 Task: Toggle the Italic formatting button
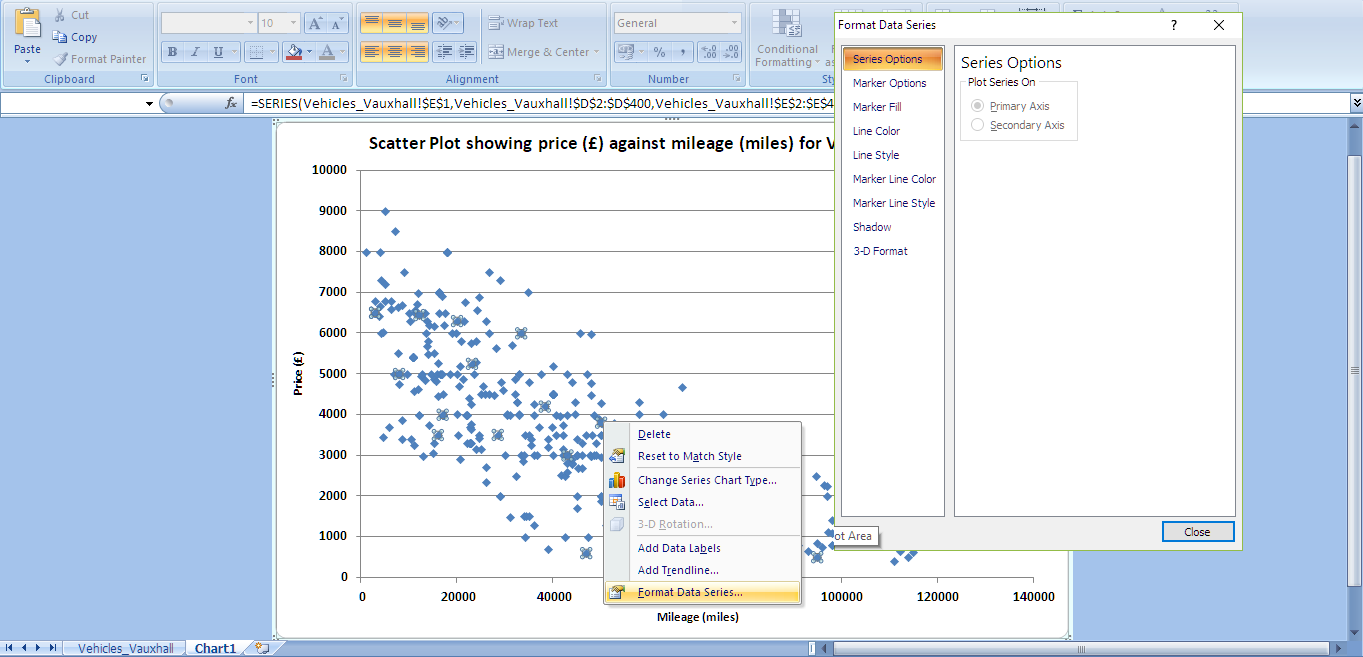pyautogui.click(x=195, y=52)
